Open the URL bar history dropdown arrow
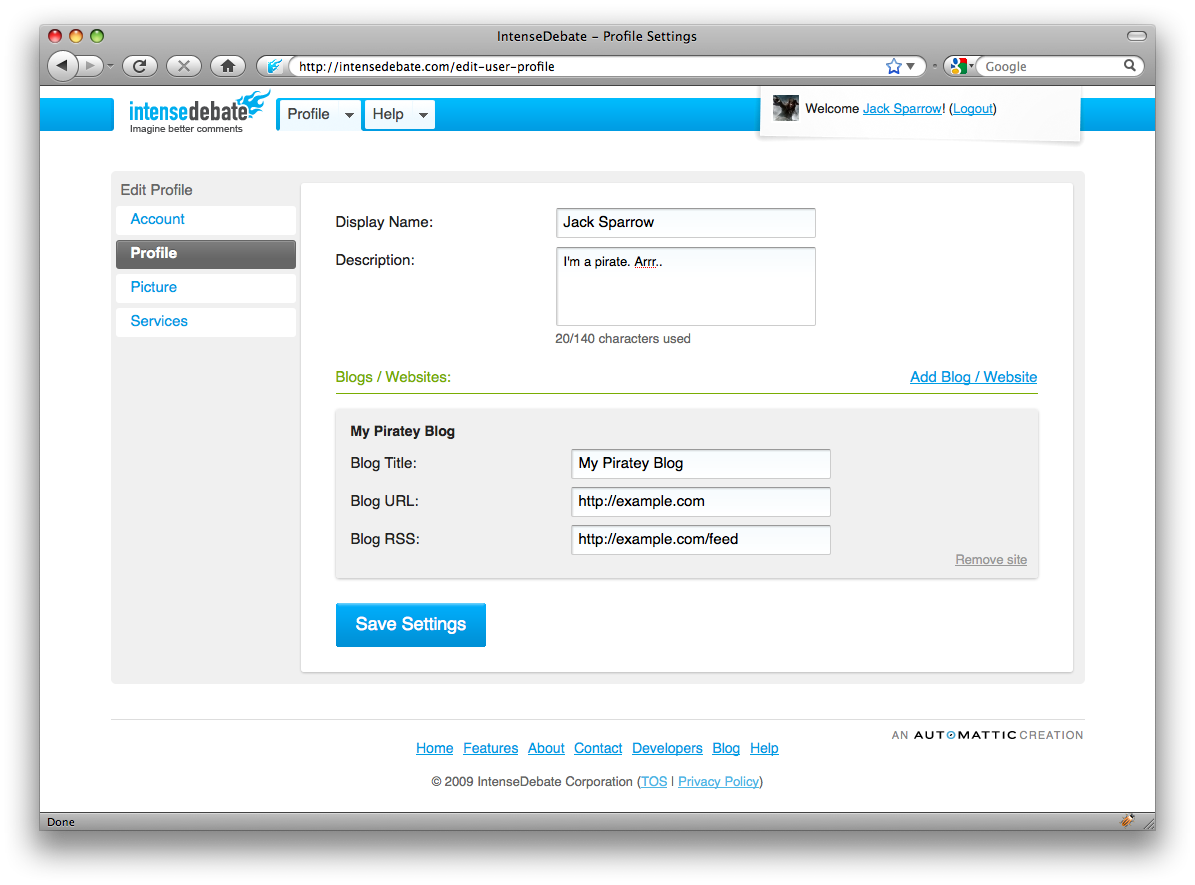The height and width of the screenshot is (885, 1195). pyautogui.click(x=911, y=67)
